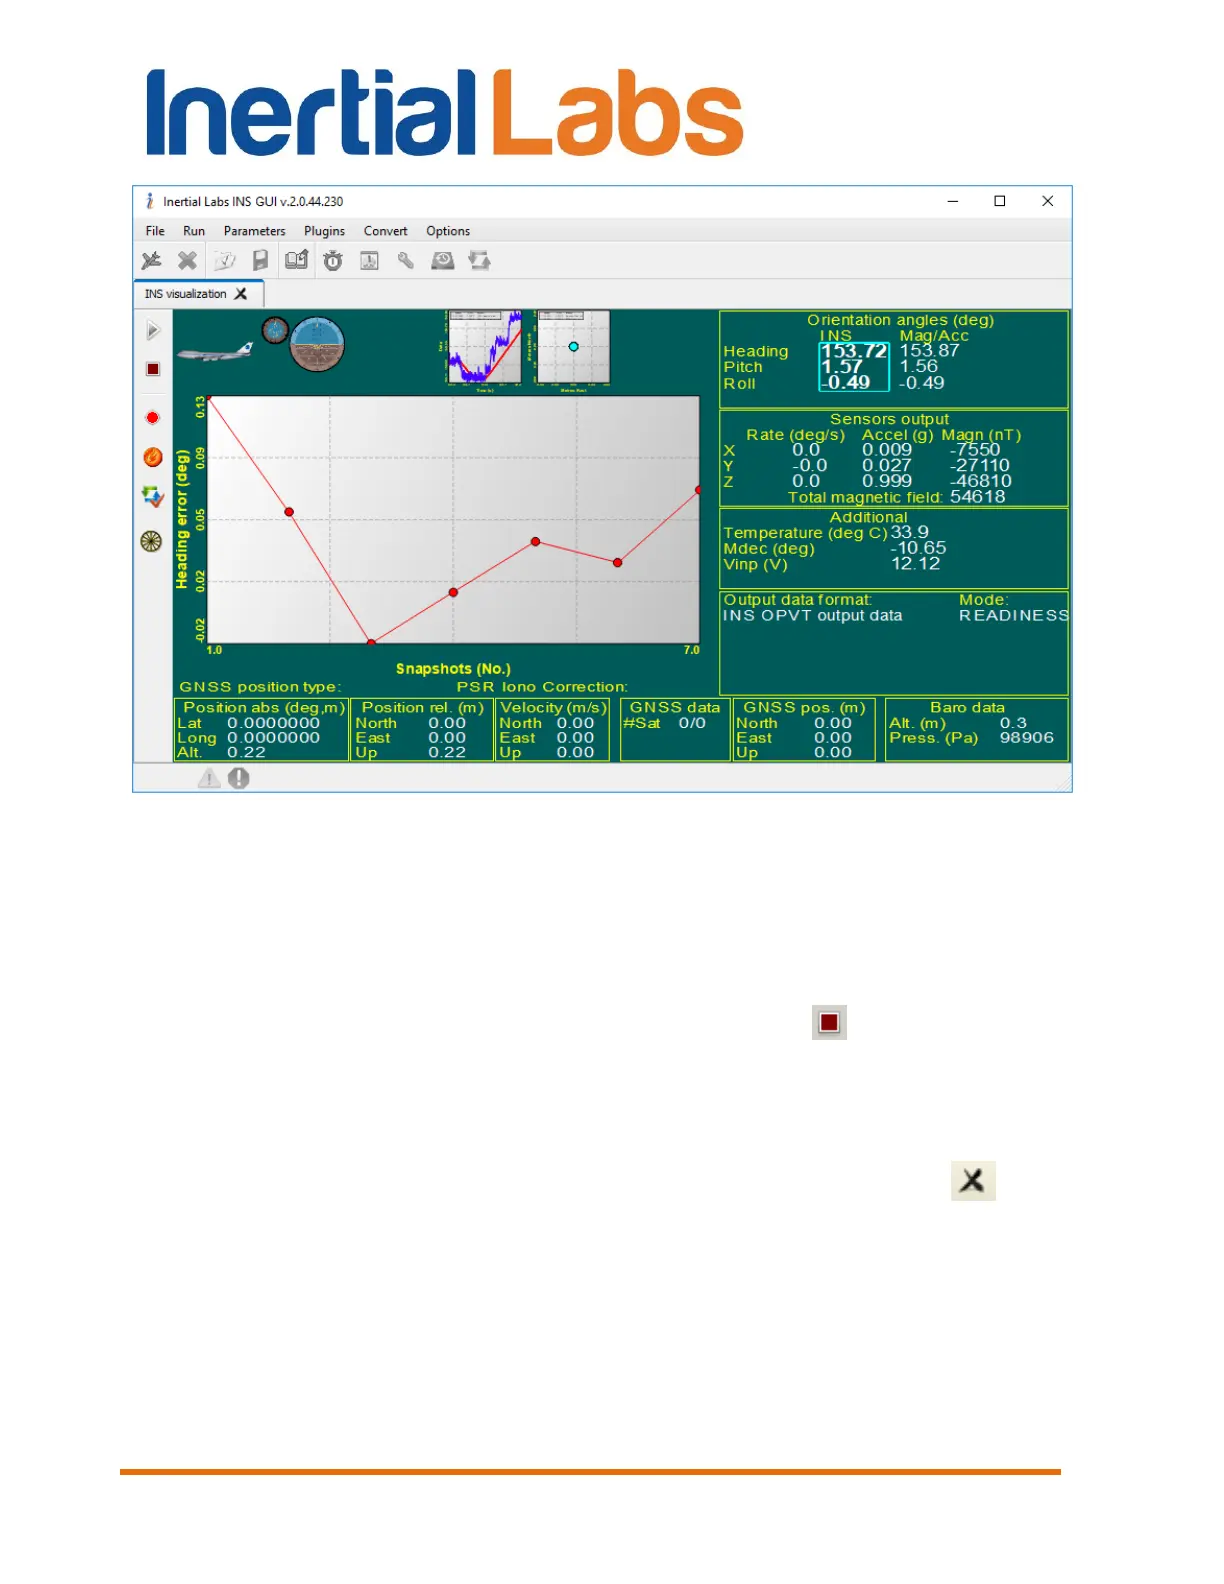Click the Vinp value 12.12

(916, 564)
